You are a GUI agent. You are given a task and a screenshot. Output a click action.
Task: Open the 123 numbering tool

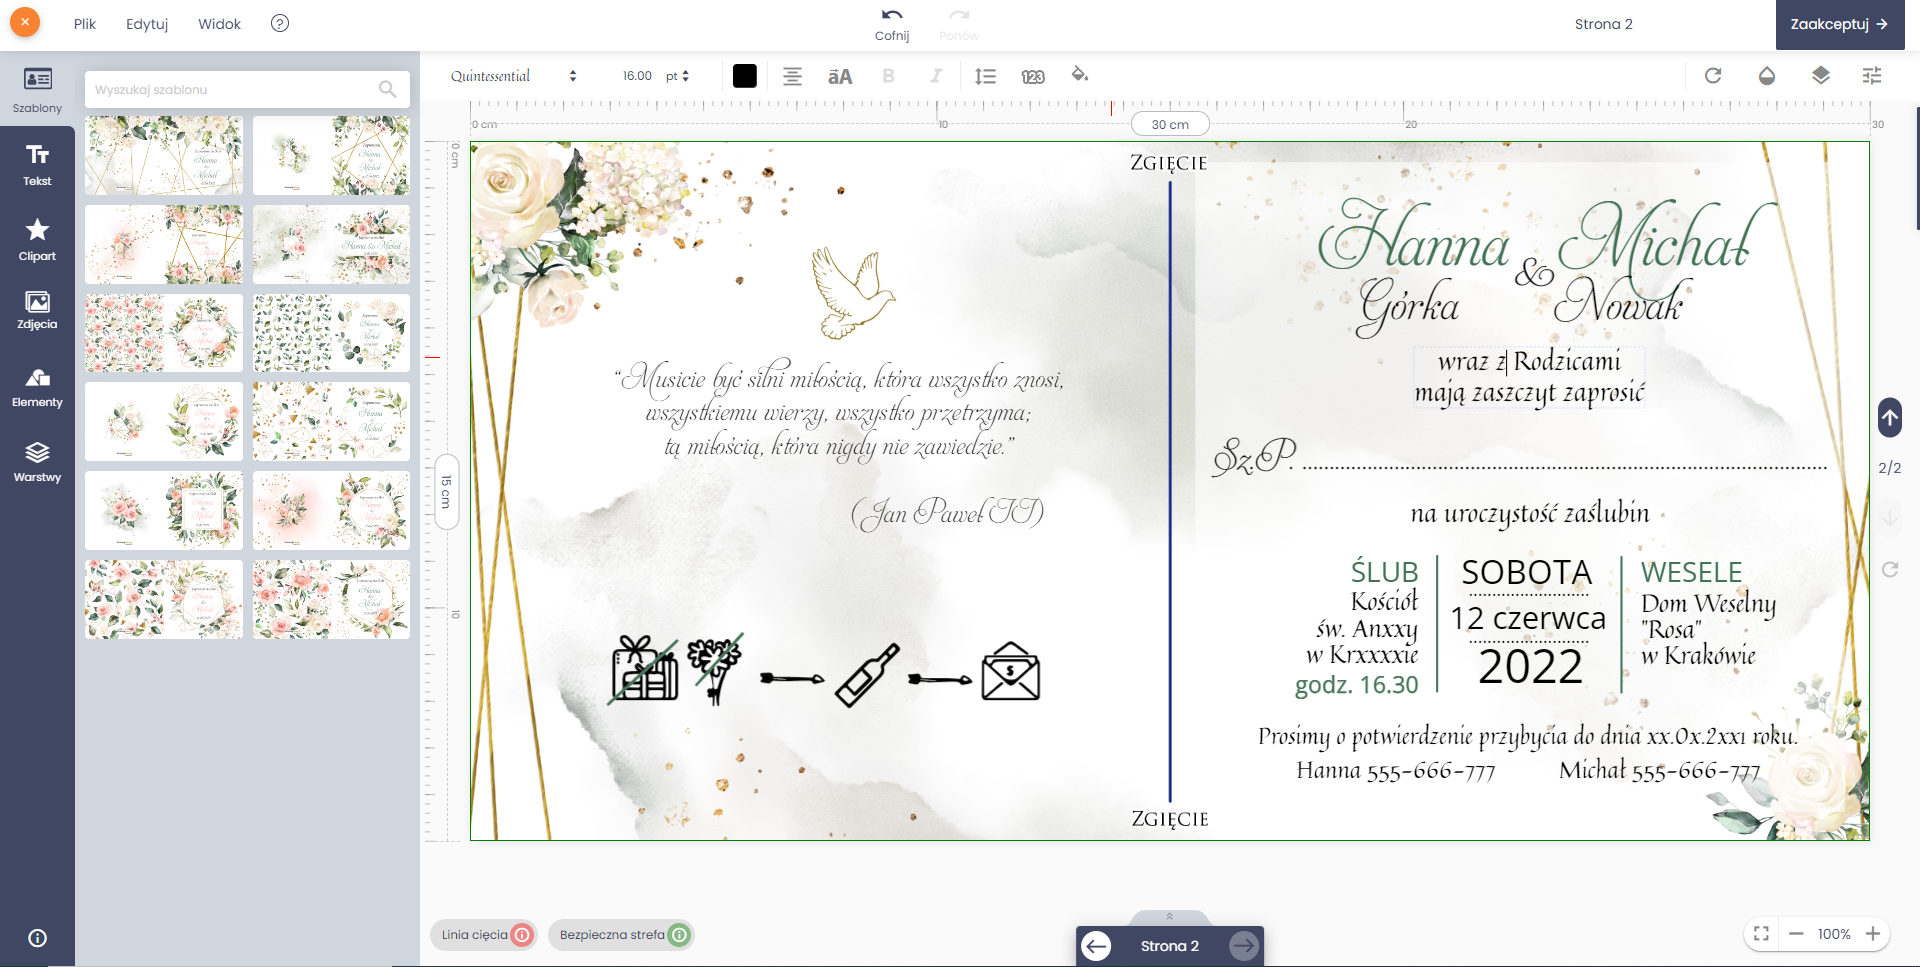(1033, 76)
